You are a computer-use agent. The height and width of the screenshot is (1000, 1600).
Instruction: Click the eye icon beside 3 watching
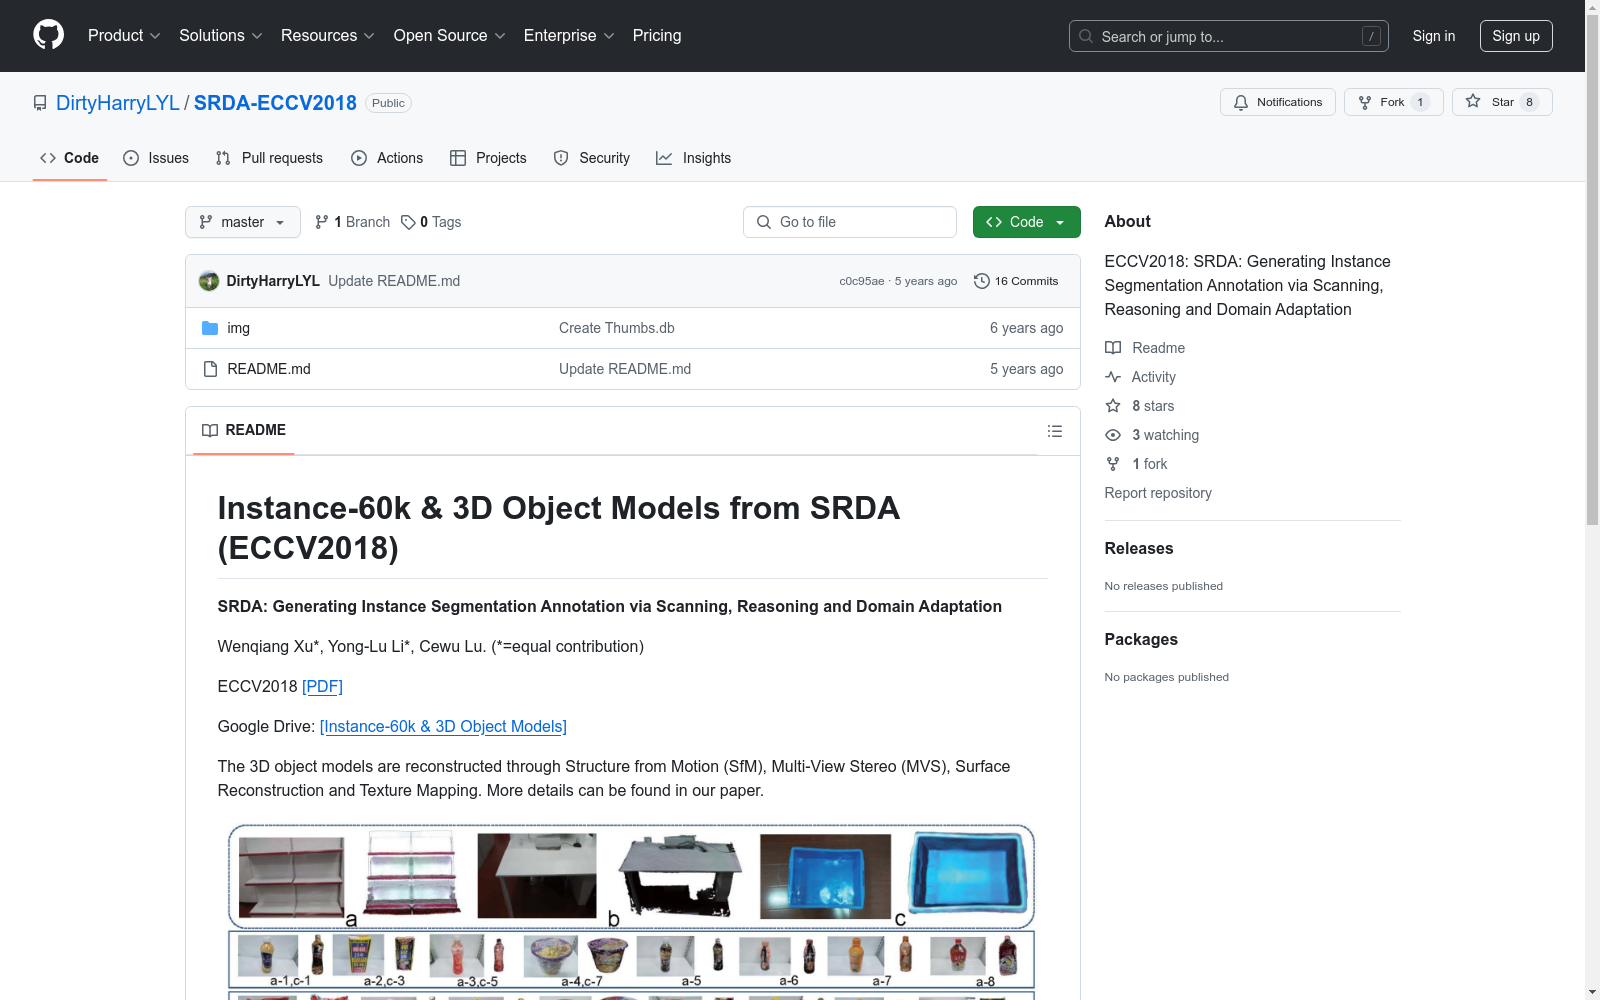coord(1113,435)
